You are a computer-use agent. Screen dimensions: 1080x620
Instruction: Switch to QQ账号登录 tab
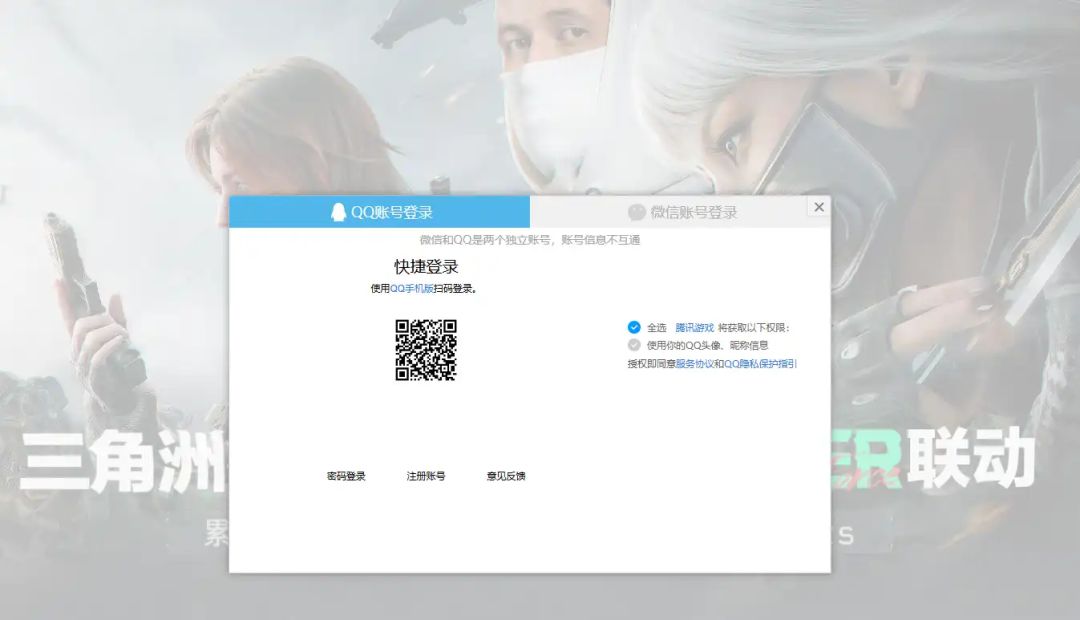pos(380,211)
